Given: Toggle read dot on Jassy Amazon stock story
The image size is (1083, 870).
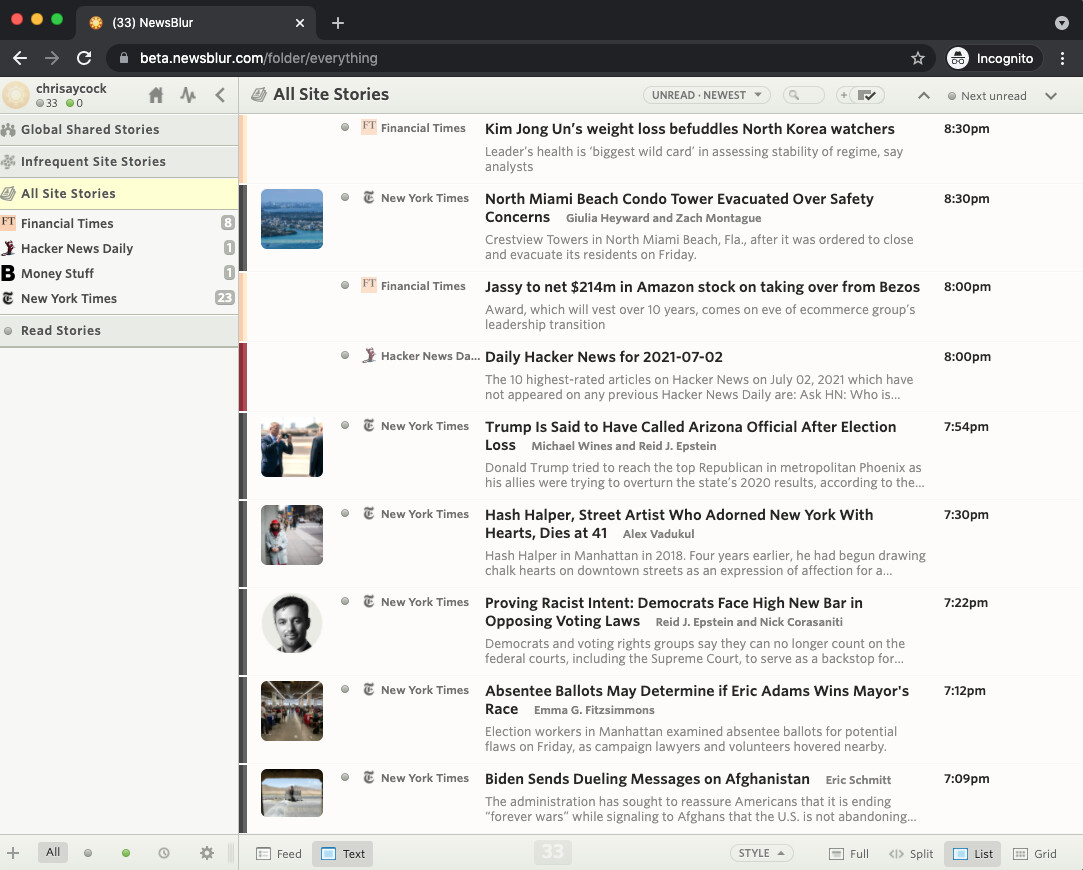Looking at the screenshot, I should [345, 285].
